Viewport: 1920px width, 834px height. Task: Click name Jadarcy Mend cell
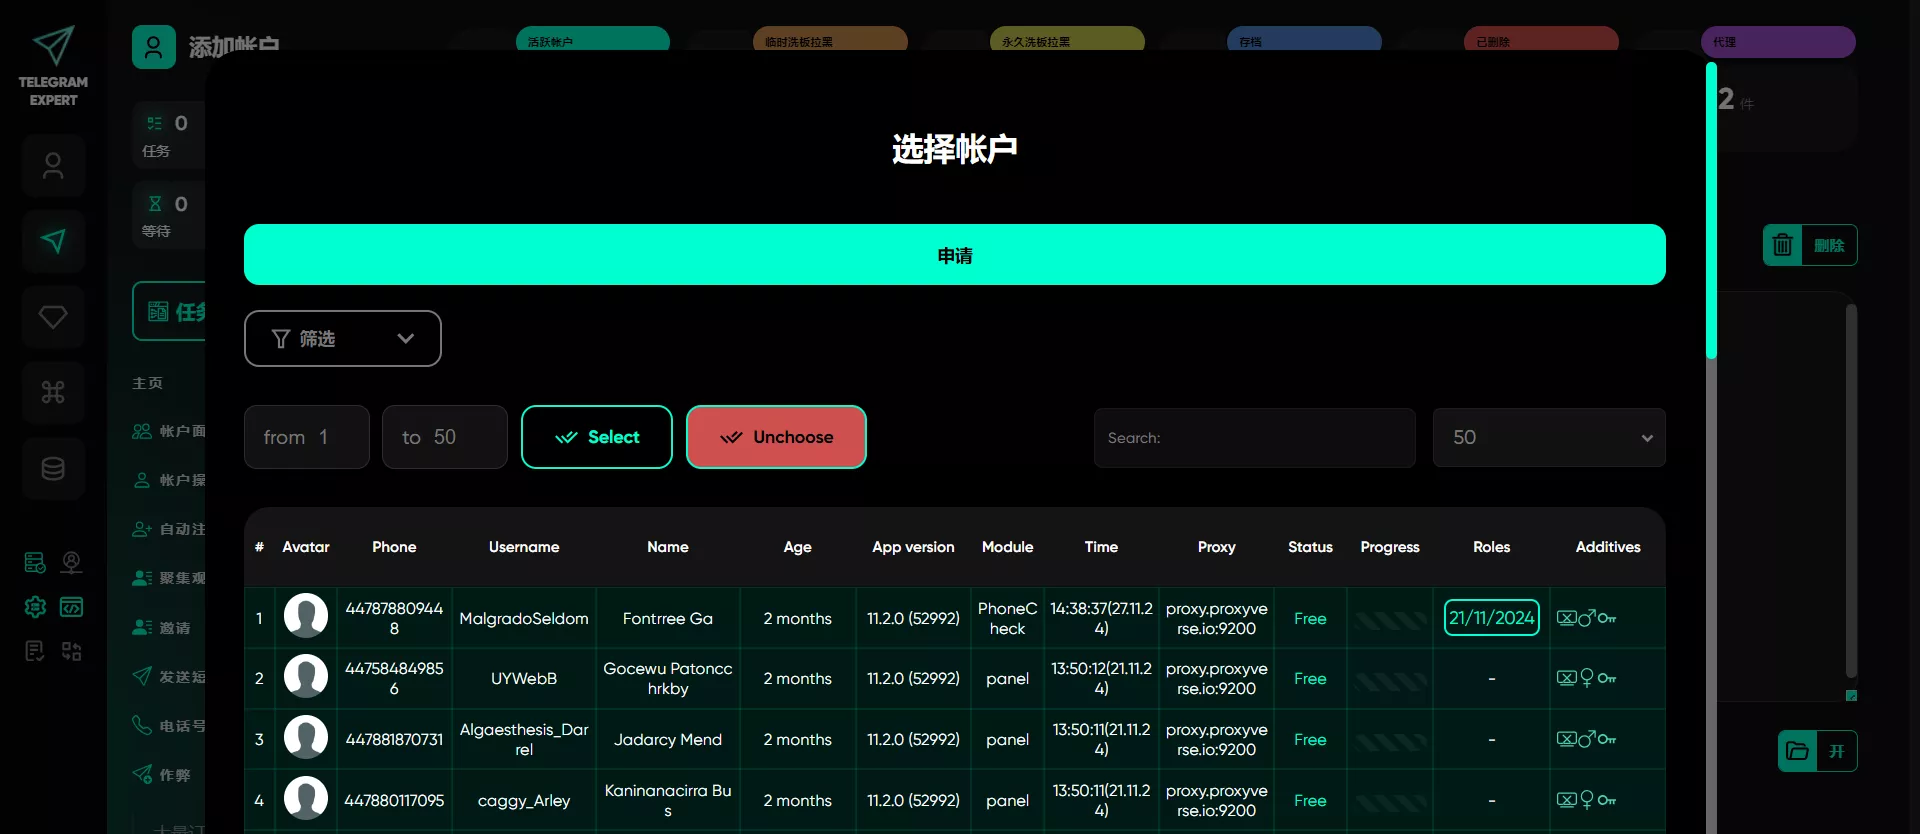click(668, 739)
